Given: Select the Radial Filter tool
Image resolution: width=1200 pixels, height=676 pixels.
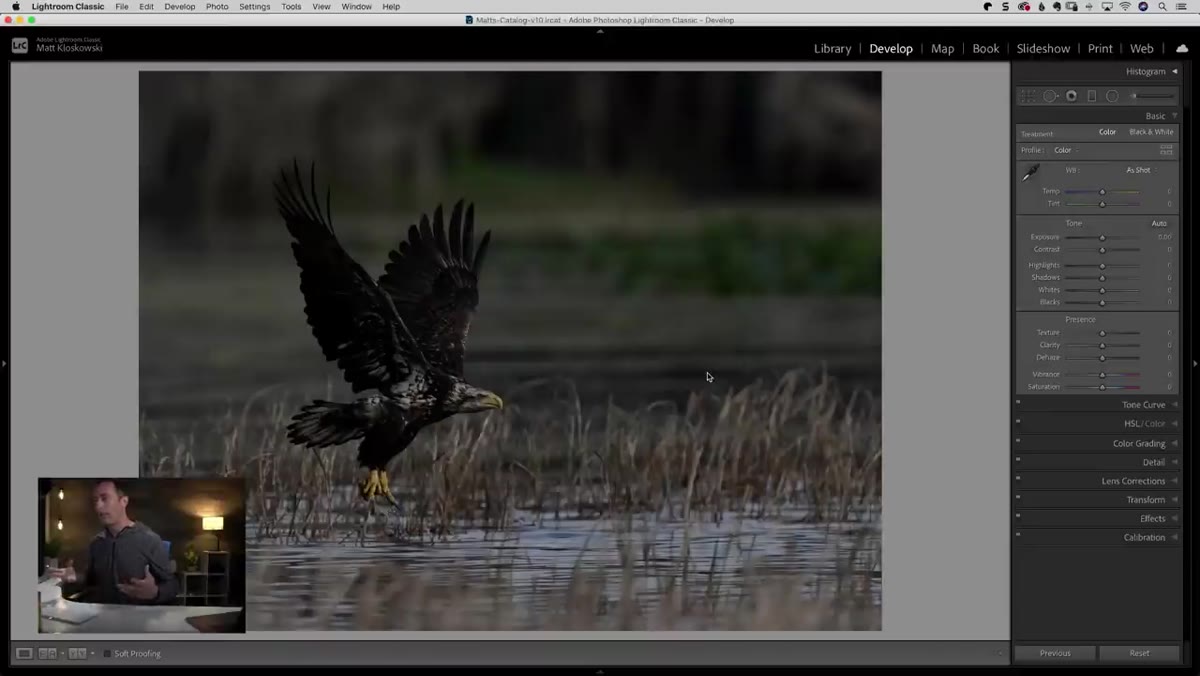Looking at the screenshot, I should (x=1112, y=96).
